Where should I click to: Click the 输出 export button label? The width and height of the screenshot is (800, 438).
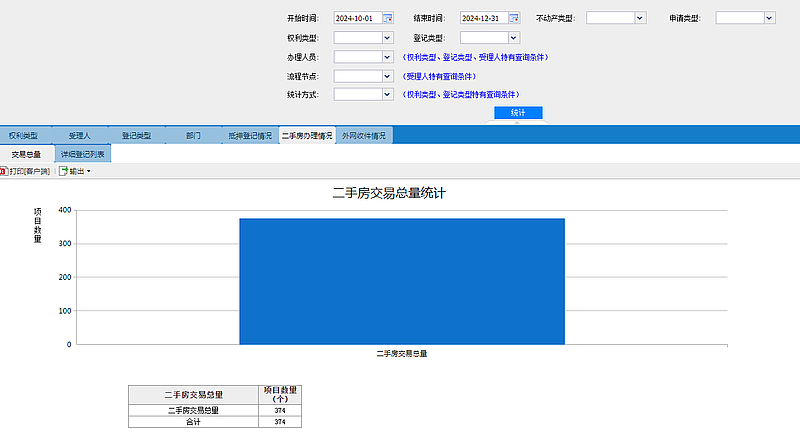tap(77, 172)
